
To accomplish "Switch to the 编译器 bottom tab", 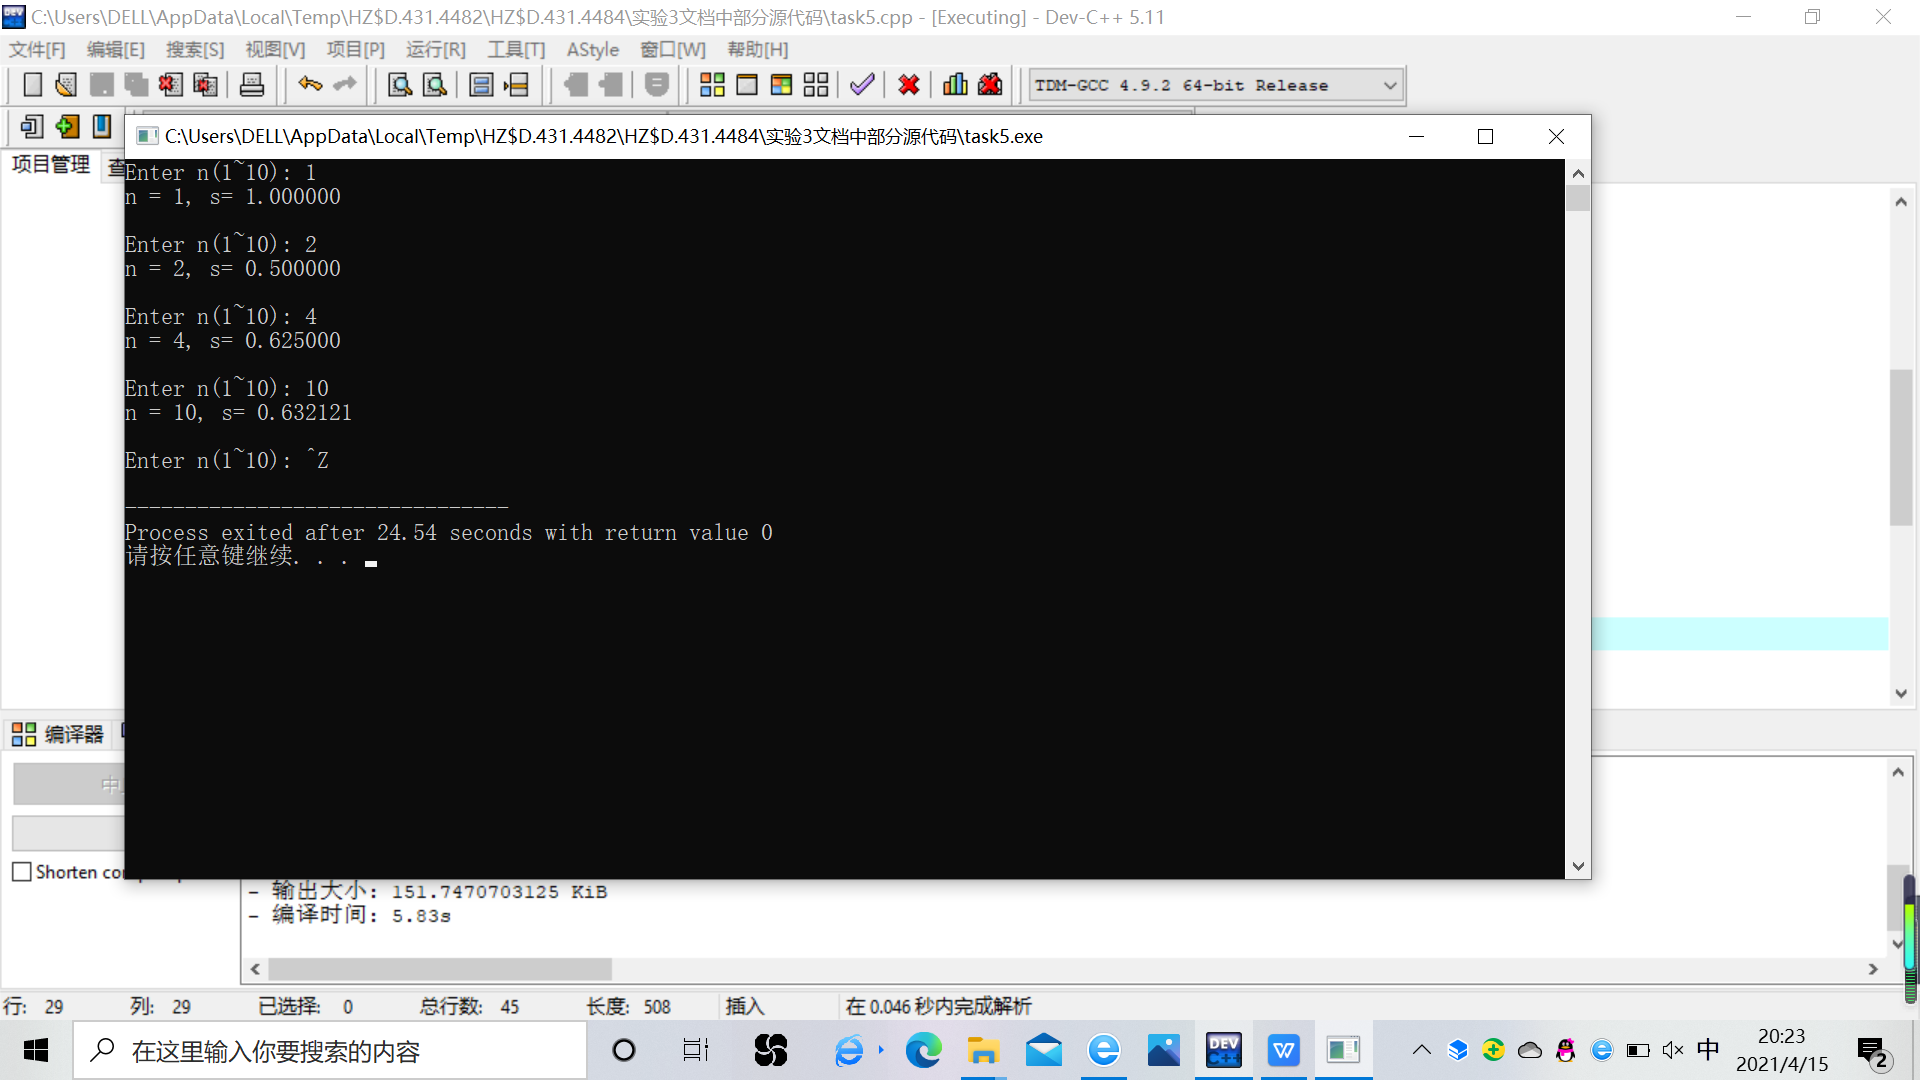I will [x=58, y=735].
